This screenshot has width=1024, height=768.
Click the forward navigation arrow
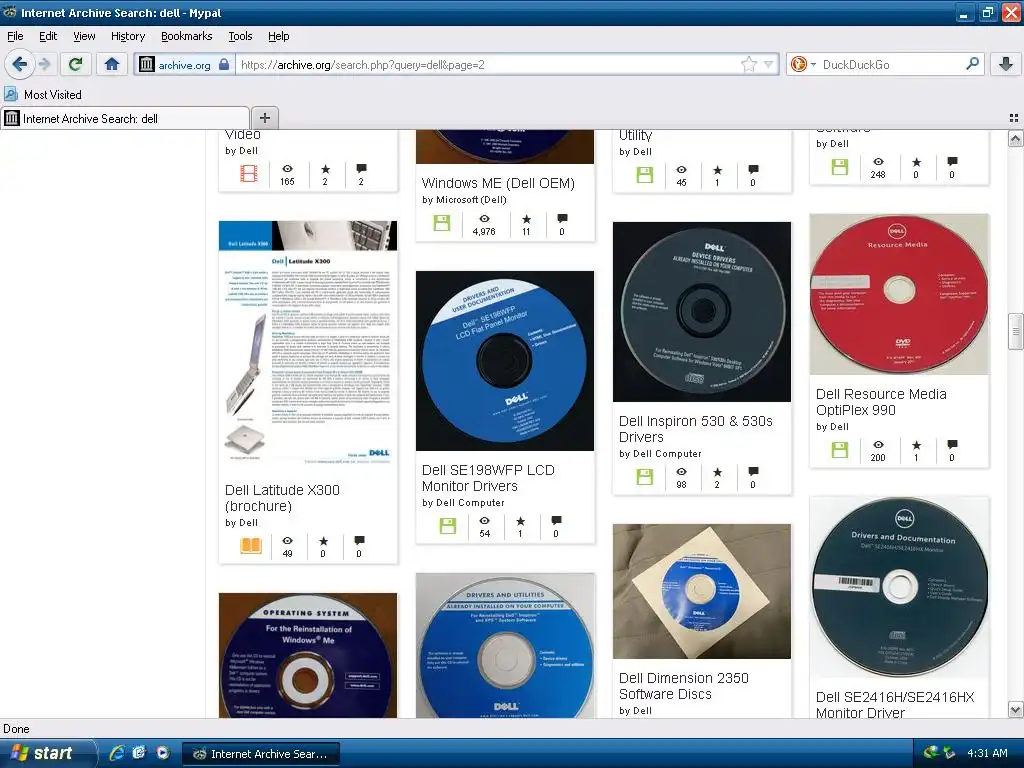pos(44,64)
